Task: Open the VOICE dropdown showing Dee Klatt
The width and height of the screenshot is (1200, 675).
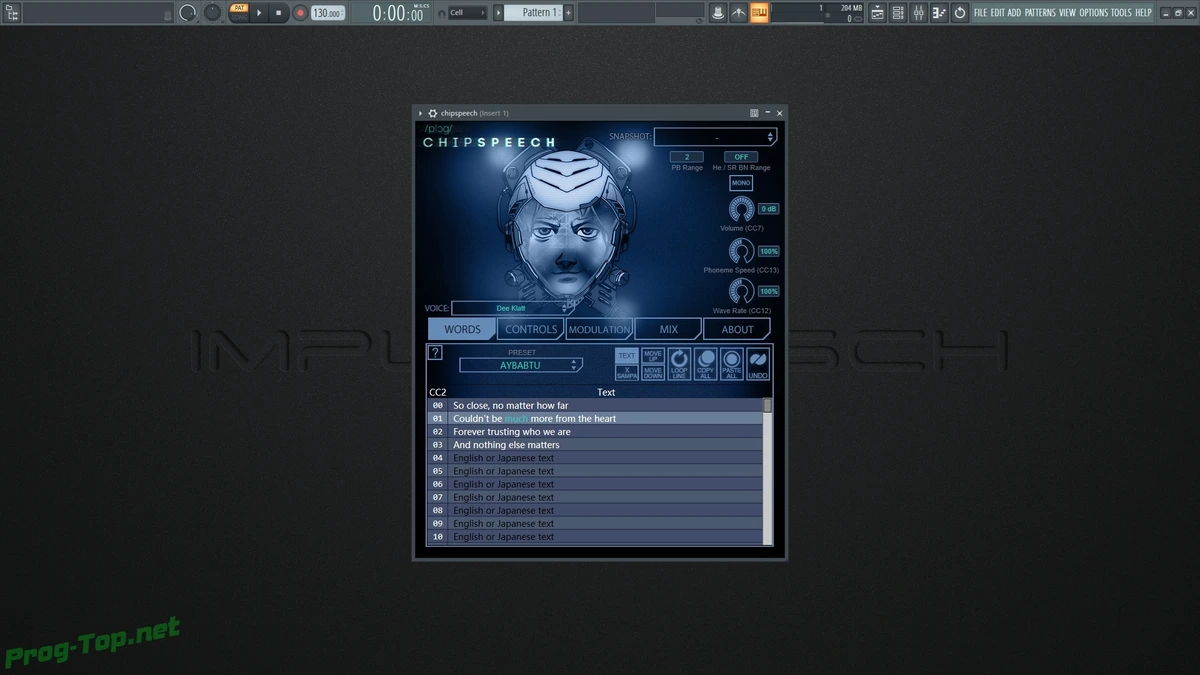Action: (x=512, y=308)
